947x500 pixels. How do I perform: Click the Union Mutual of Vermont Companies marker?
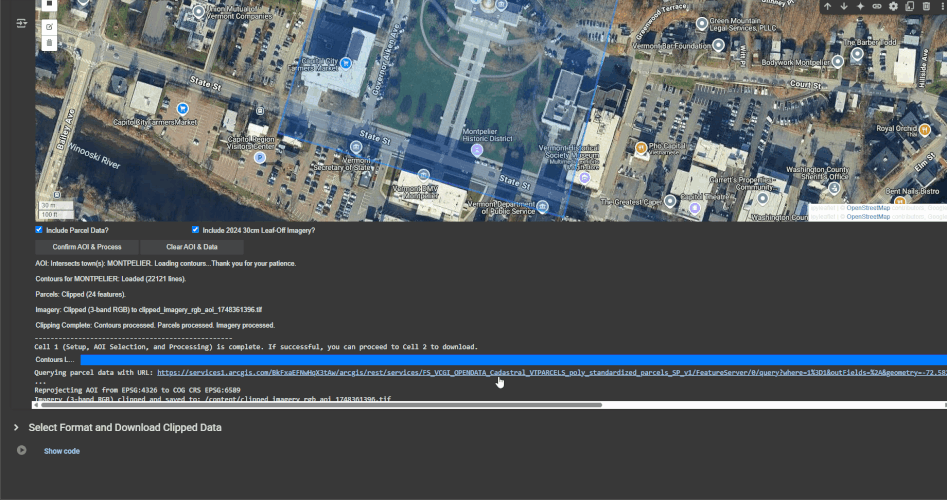199,11
